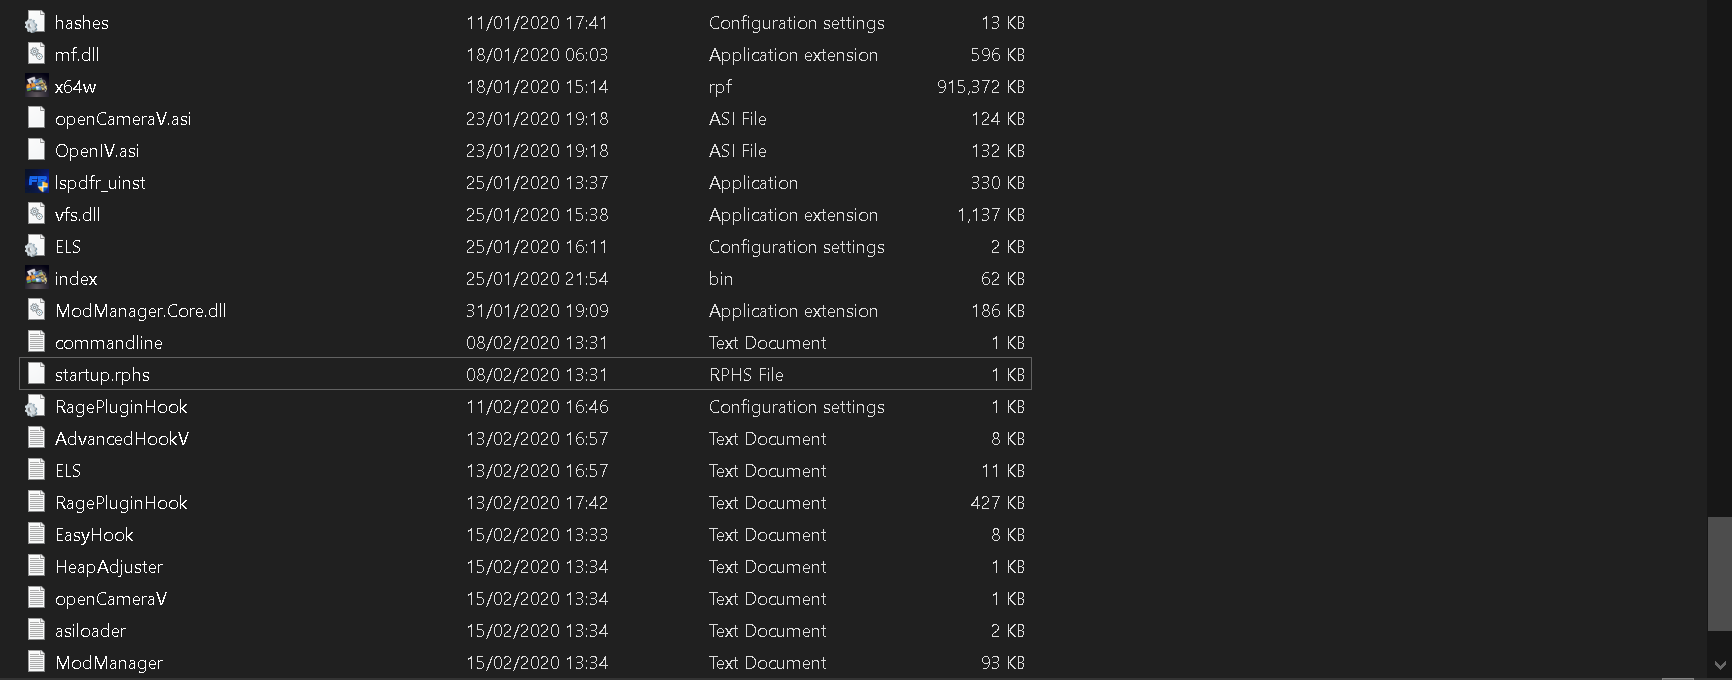Viewport: 1732px width, 680px height.
Task: Click the scroll down arrow
Action: [1719, 664]
